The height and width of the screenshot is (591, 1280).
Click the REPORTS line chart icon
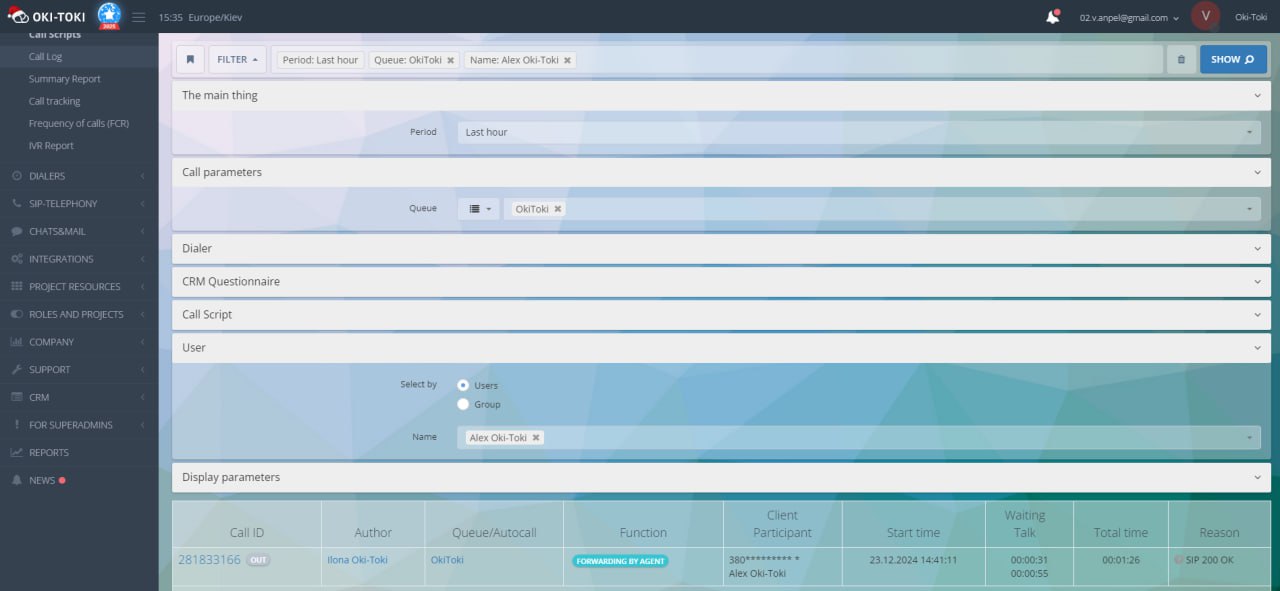(x=17, y=453)
